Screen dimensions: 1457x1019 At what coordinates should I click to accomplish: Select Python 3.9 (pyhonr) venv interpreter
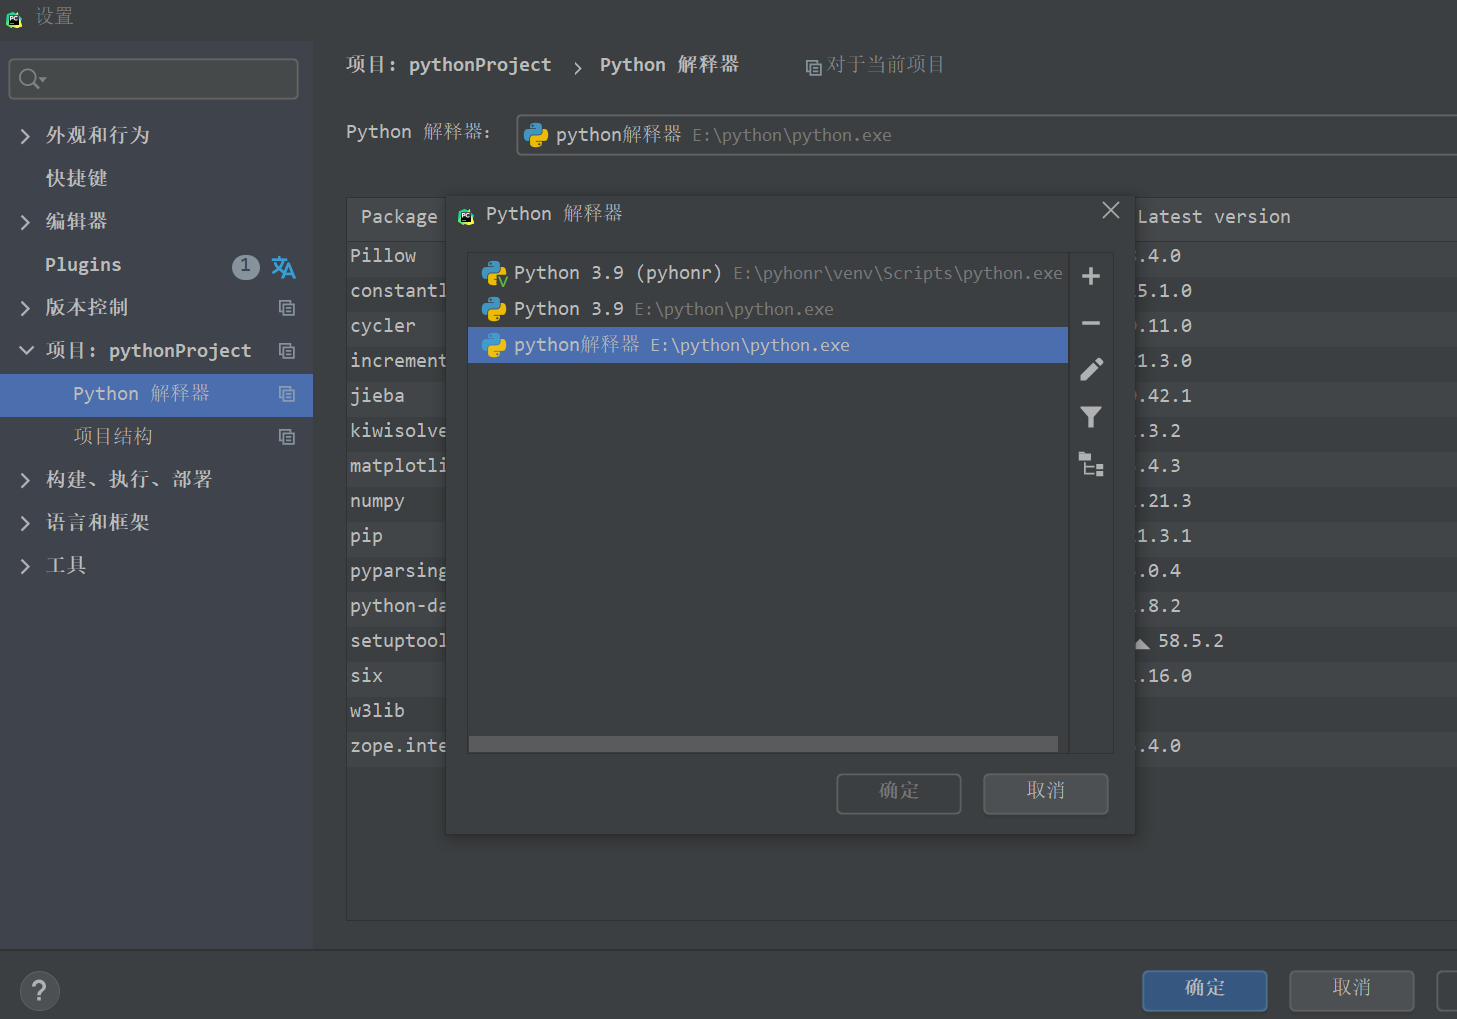pos(768,273)
